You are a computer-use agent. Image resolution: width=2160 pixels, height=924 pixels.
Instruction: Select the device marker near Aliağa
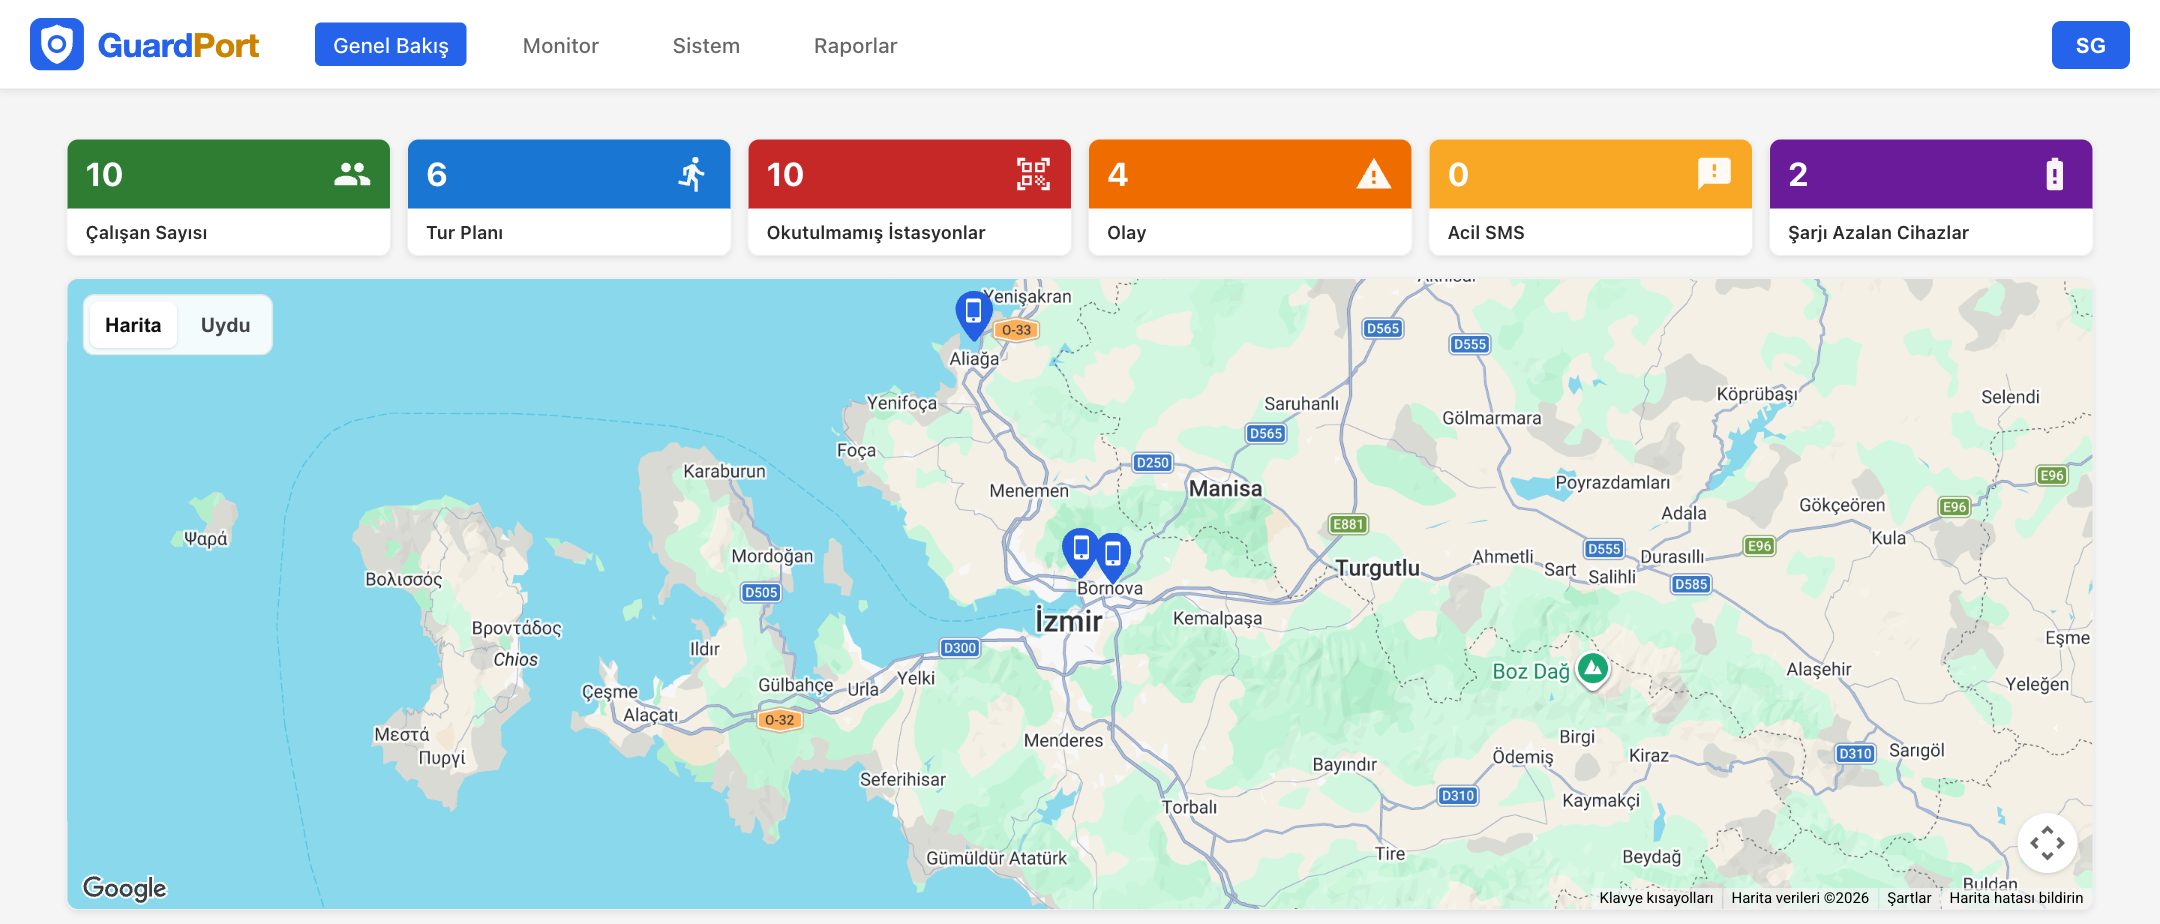click(x=973, y=315)
